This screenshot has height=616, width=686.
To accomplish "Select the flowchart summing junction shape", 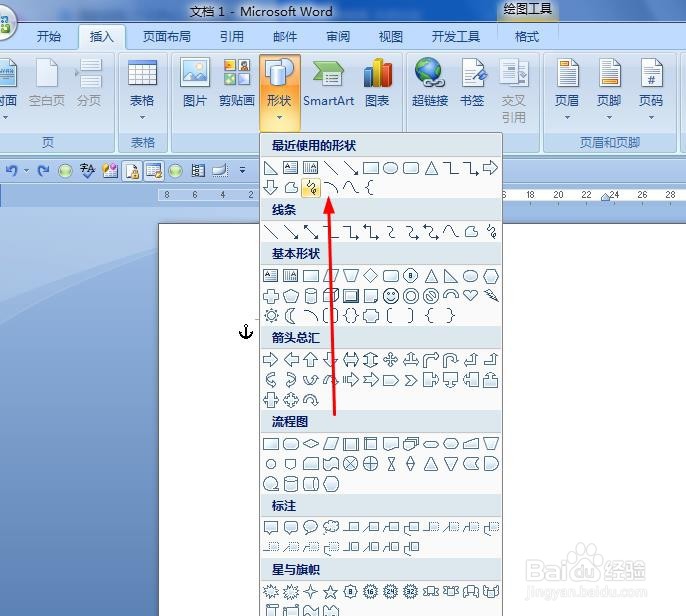I will 350,464.
